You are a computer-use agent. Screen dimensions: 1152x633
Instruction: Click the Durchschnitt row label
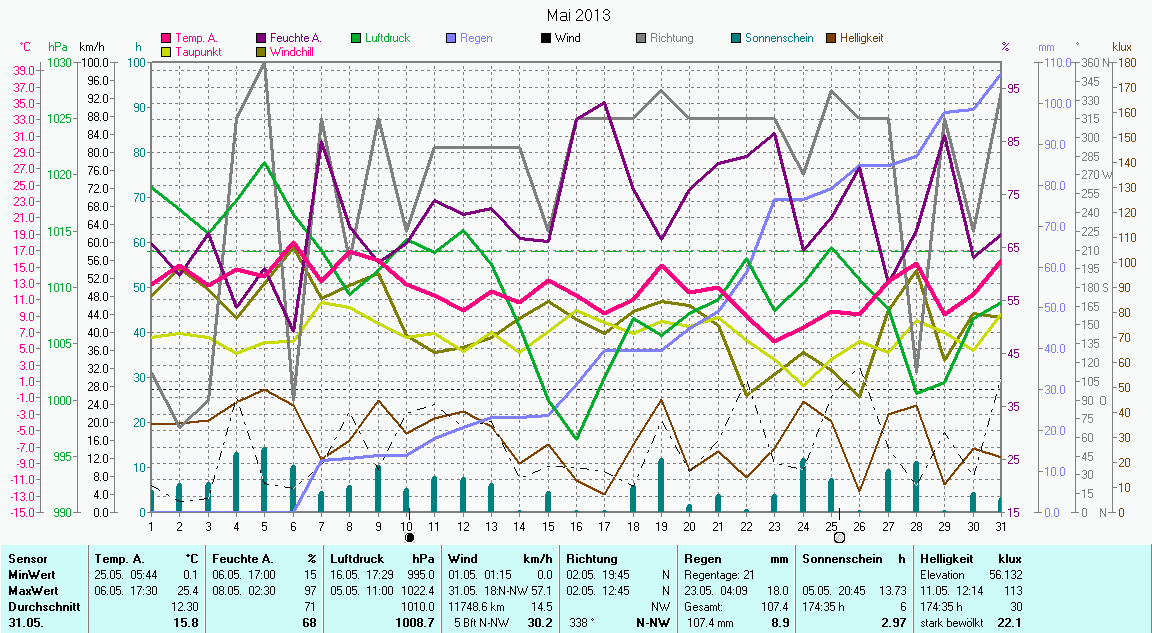point(39,606)
